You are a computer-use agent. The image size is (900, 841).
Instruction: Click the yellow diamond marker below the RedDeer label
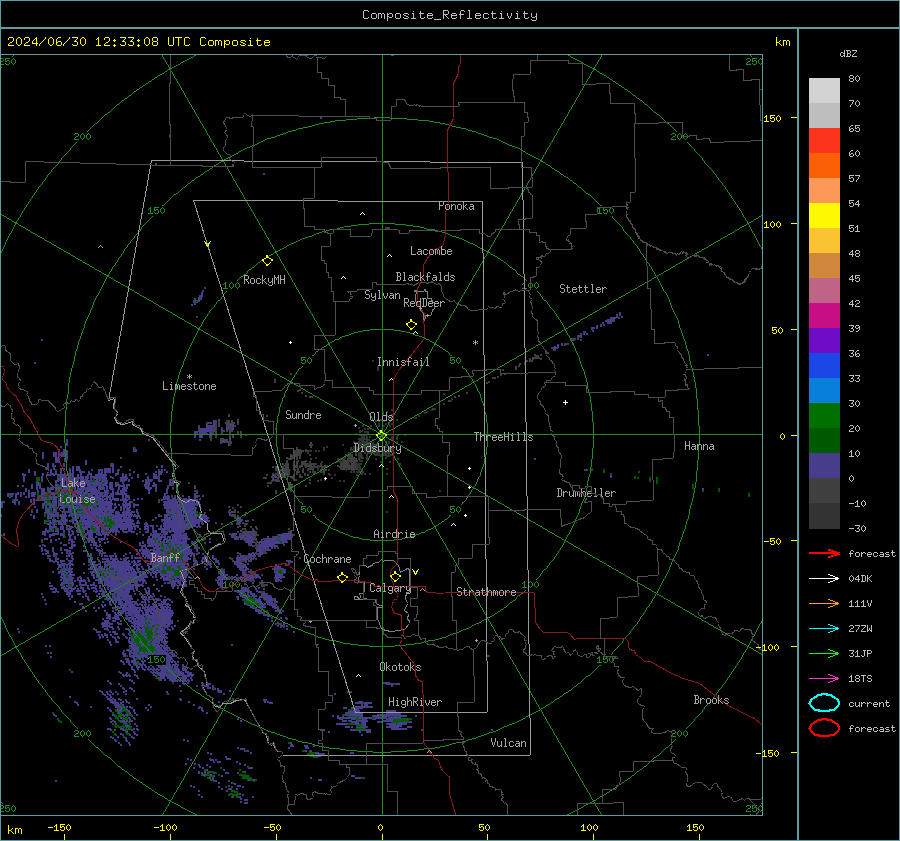(411, 325)
